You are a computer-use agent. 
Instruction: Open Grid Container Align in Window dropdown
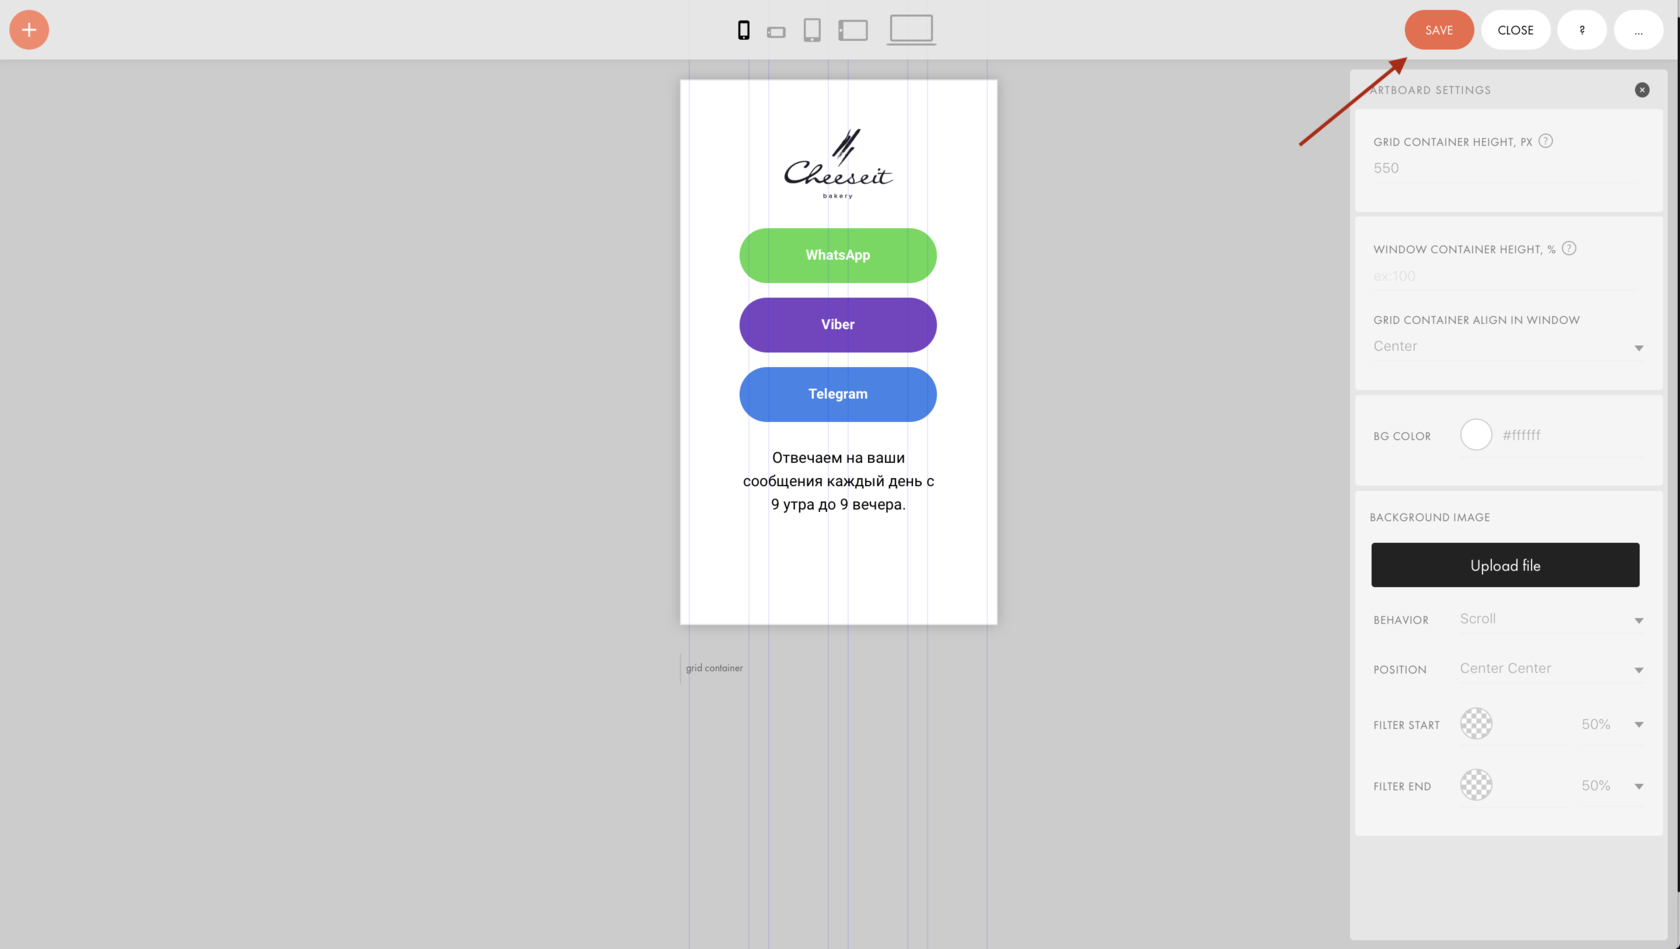coord(1508,346)
